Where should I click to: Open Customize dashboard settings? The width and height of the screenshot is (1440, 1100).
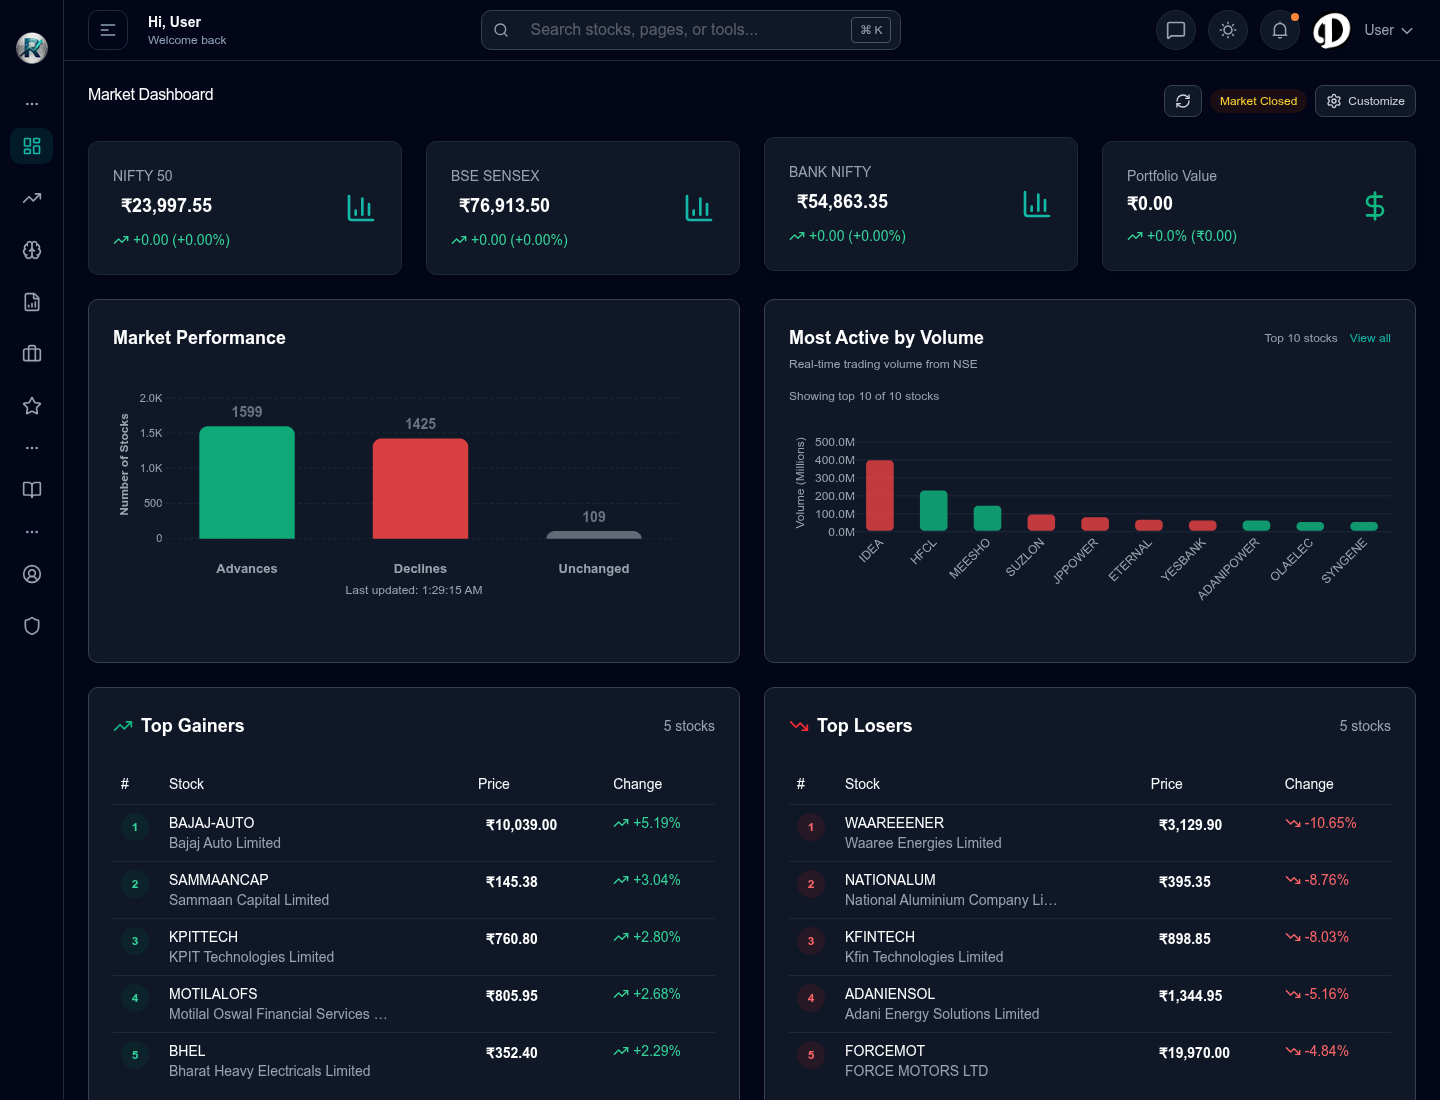(1365, 101)
